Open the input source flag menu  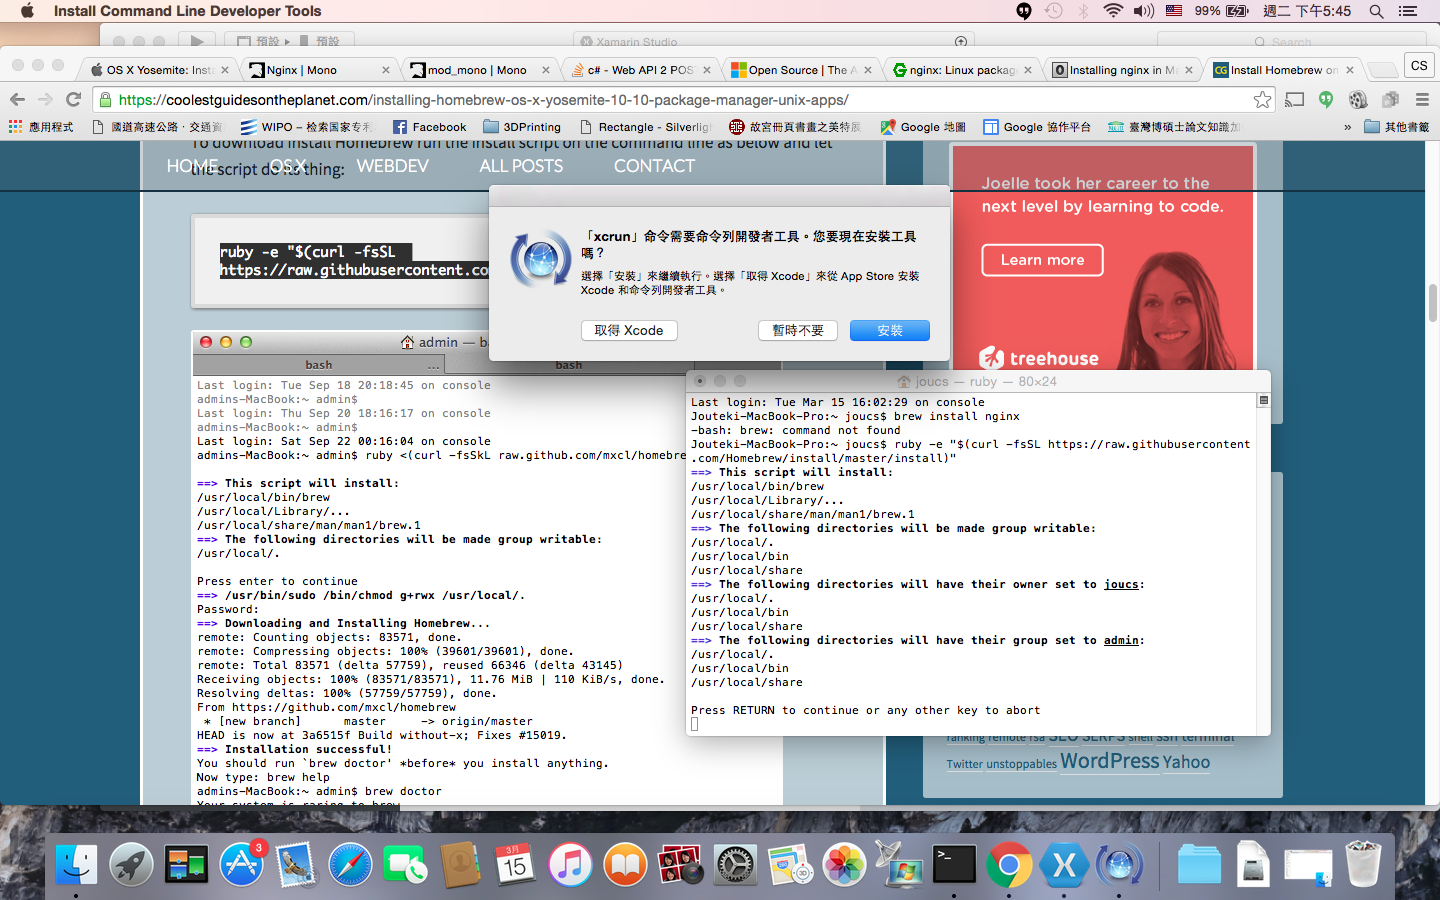coord(1175,11)
